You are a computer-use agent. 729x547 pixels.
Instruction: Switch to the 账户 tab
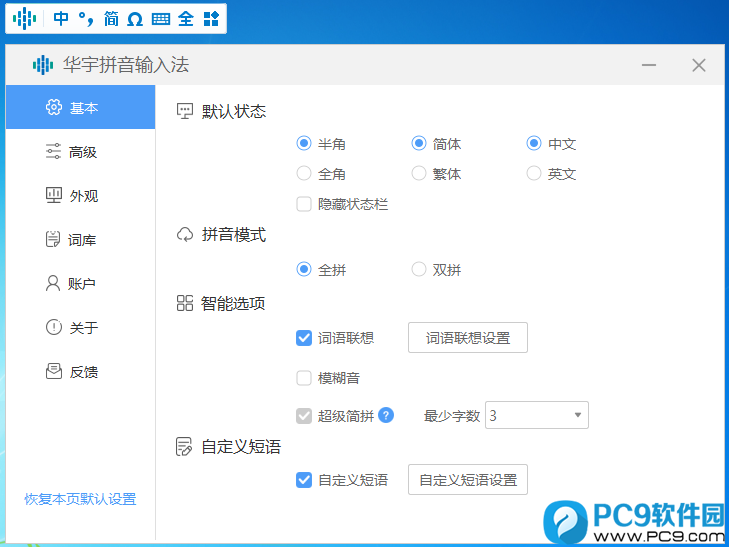80,283
